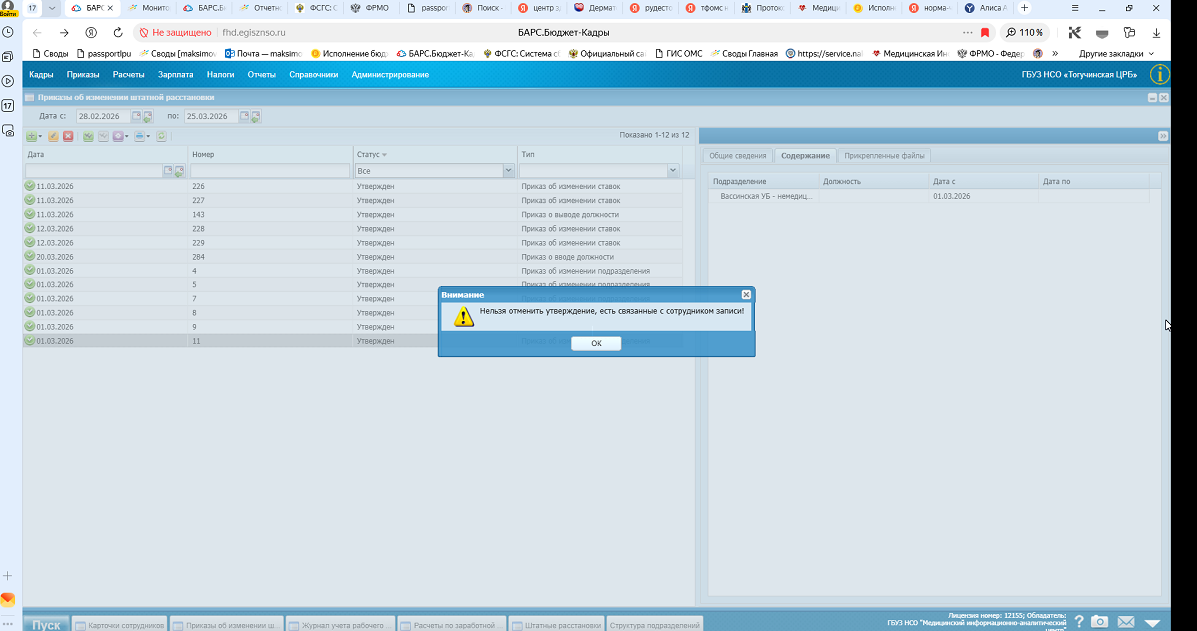Open new browser tab with plus button

point(1024,8)
